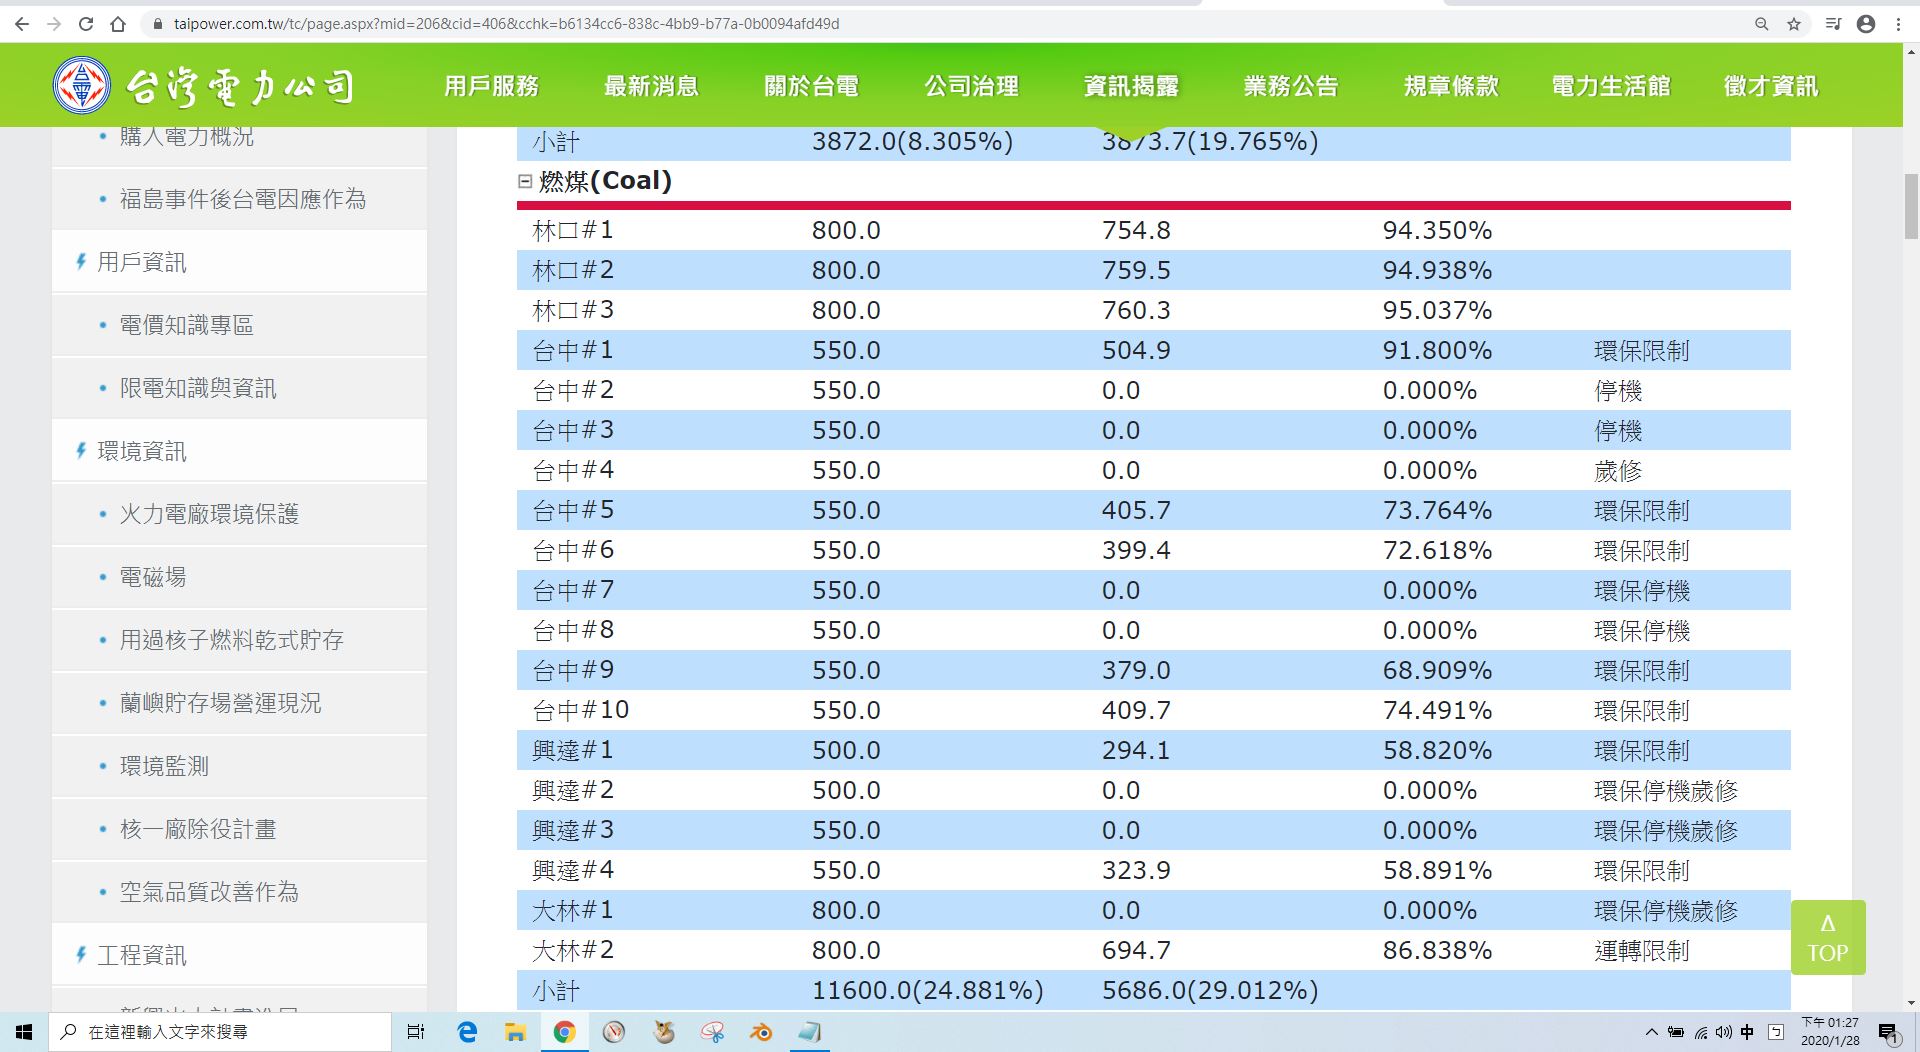The width and height of the screenshot is (1920, 1052).
Task: Switch to Chrome in the taskbar
Action: [x=564, y=1032]
